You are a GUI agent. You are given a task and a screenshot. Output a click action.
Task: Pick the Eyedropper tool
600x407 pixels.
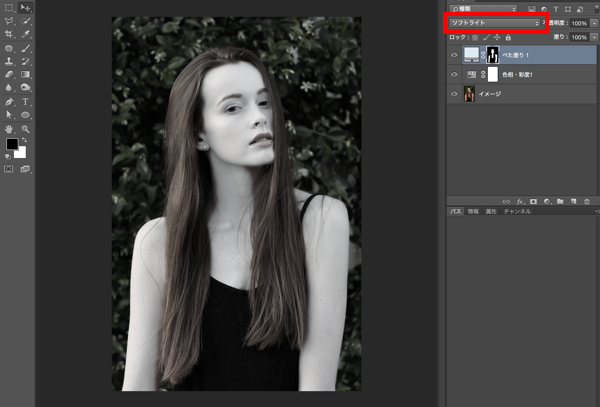26,33
